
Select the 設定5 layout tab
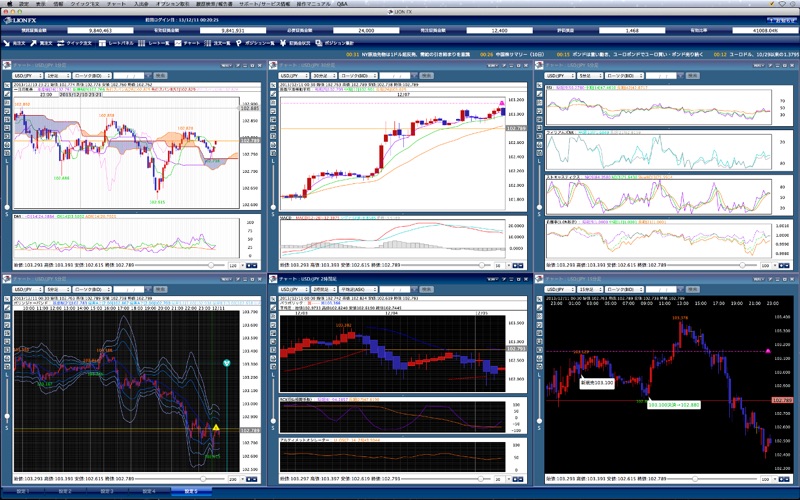tap(190, 491)
